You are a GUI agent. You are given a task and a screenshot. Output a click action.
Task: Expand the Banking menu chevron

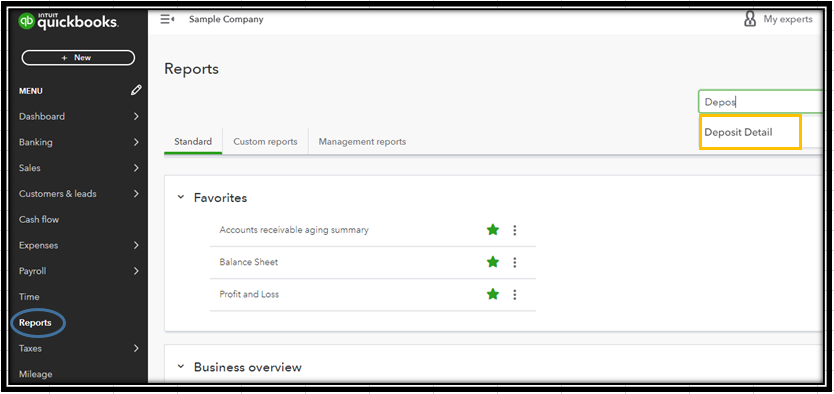(x=136, y=142)
